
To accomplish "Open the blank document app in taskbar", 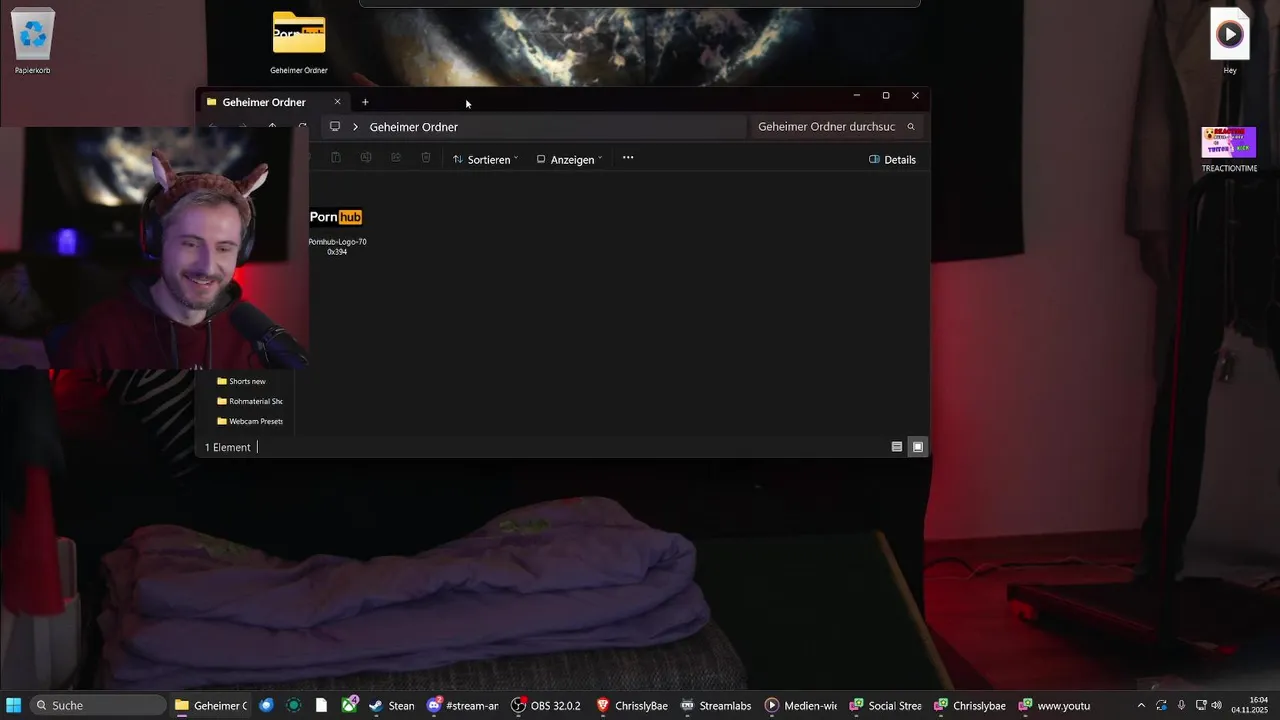I will point(321,705).
